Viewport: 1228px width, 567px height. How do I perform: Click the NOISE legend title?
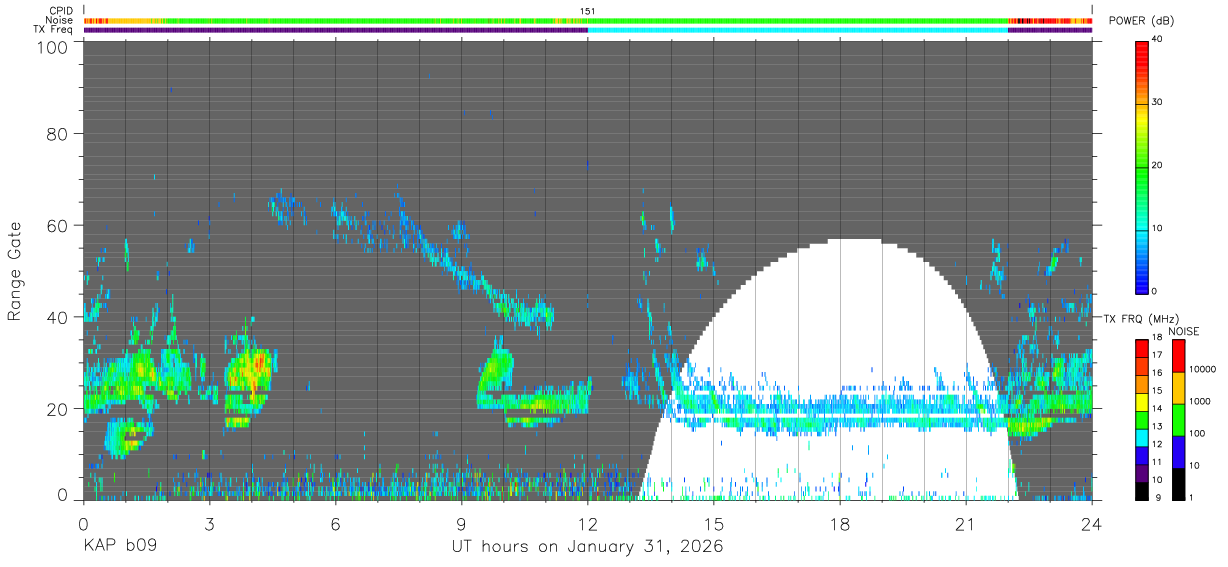coord(1183,331)
